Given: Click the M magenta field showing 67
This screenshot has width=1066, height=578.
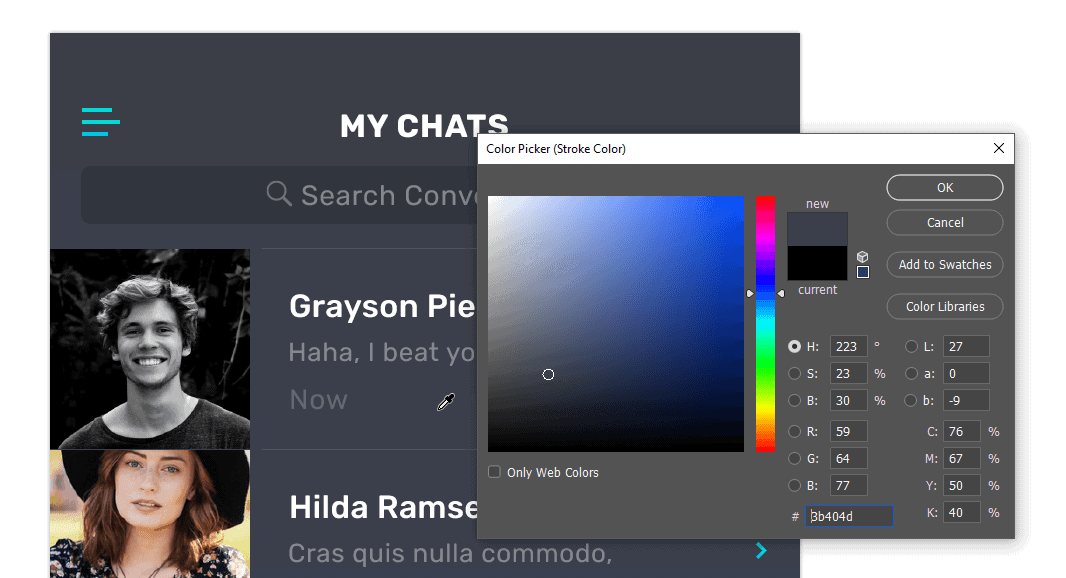Looking at the screenshot, I should click(962, 458).
